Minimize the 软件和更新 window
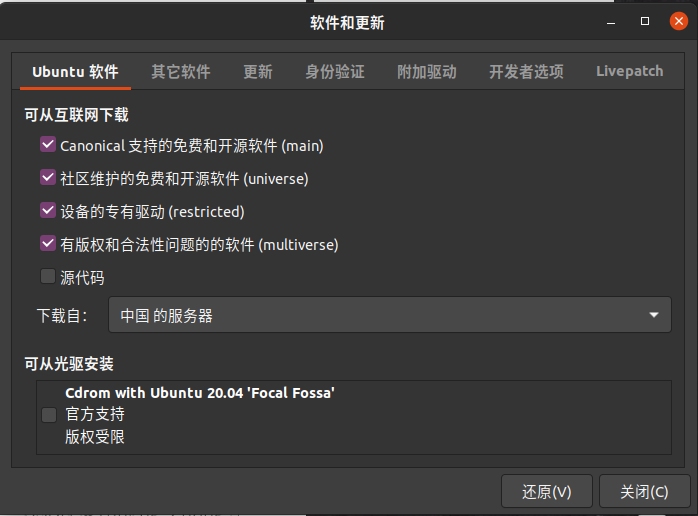Viewport: 698px width, 516px height. click(x=611, y=22)
